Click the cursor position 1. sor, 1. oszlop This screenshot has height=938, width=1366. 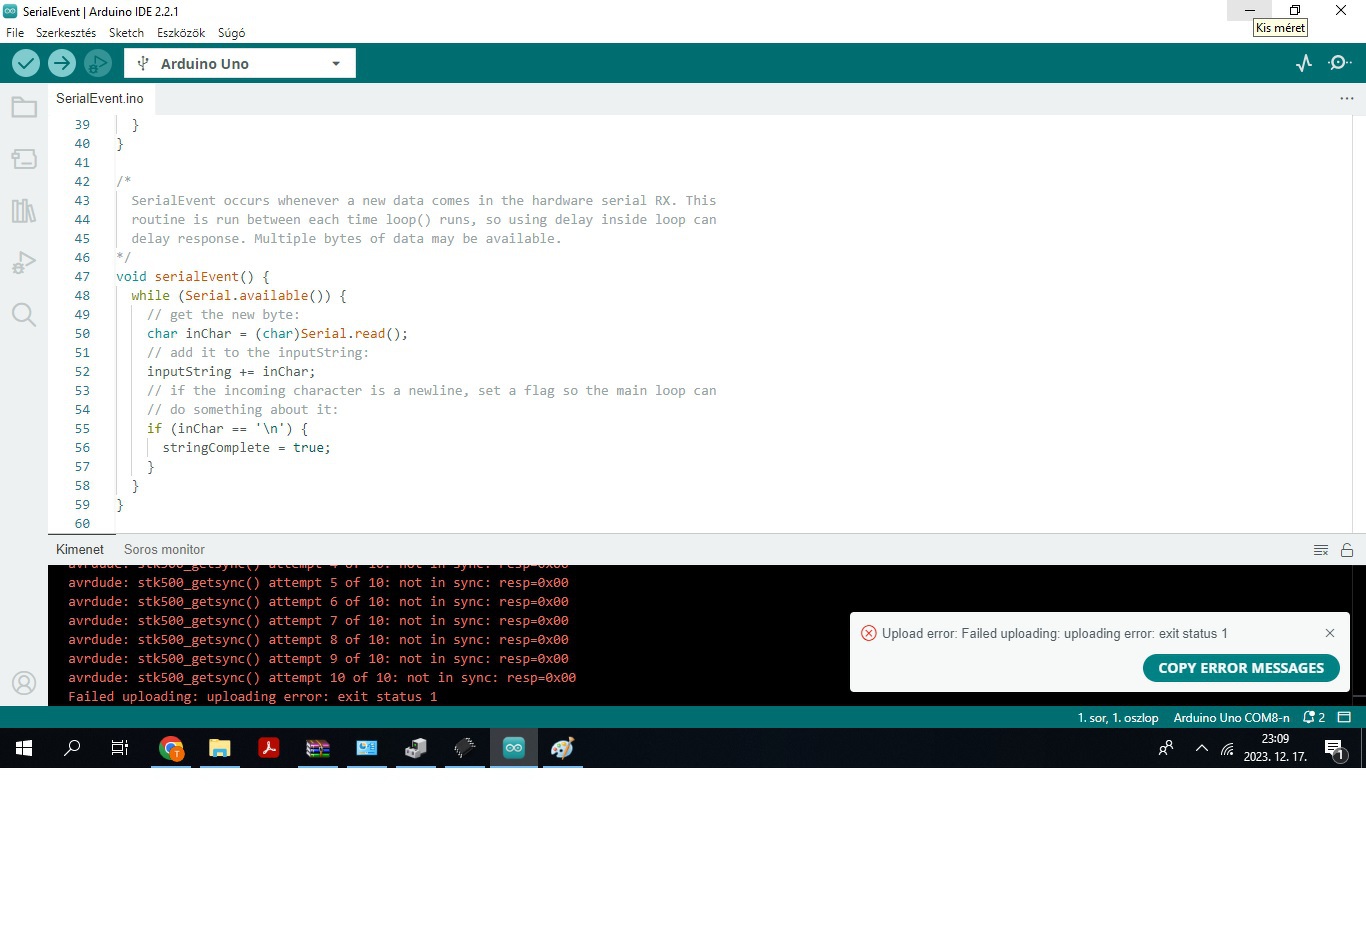click(x=1118, y=717)
